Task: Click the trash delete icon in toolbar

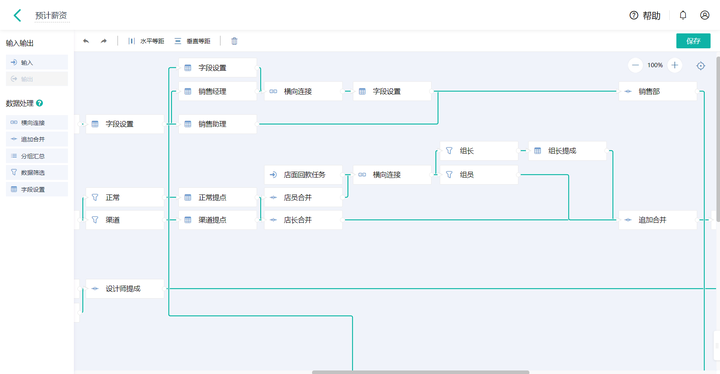Action: (234, 41)
